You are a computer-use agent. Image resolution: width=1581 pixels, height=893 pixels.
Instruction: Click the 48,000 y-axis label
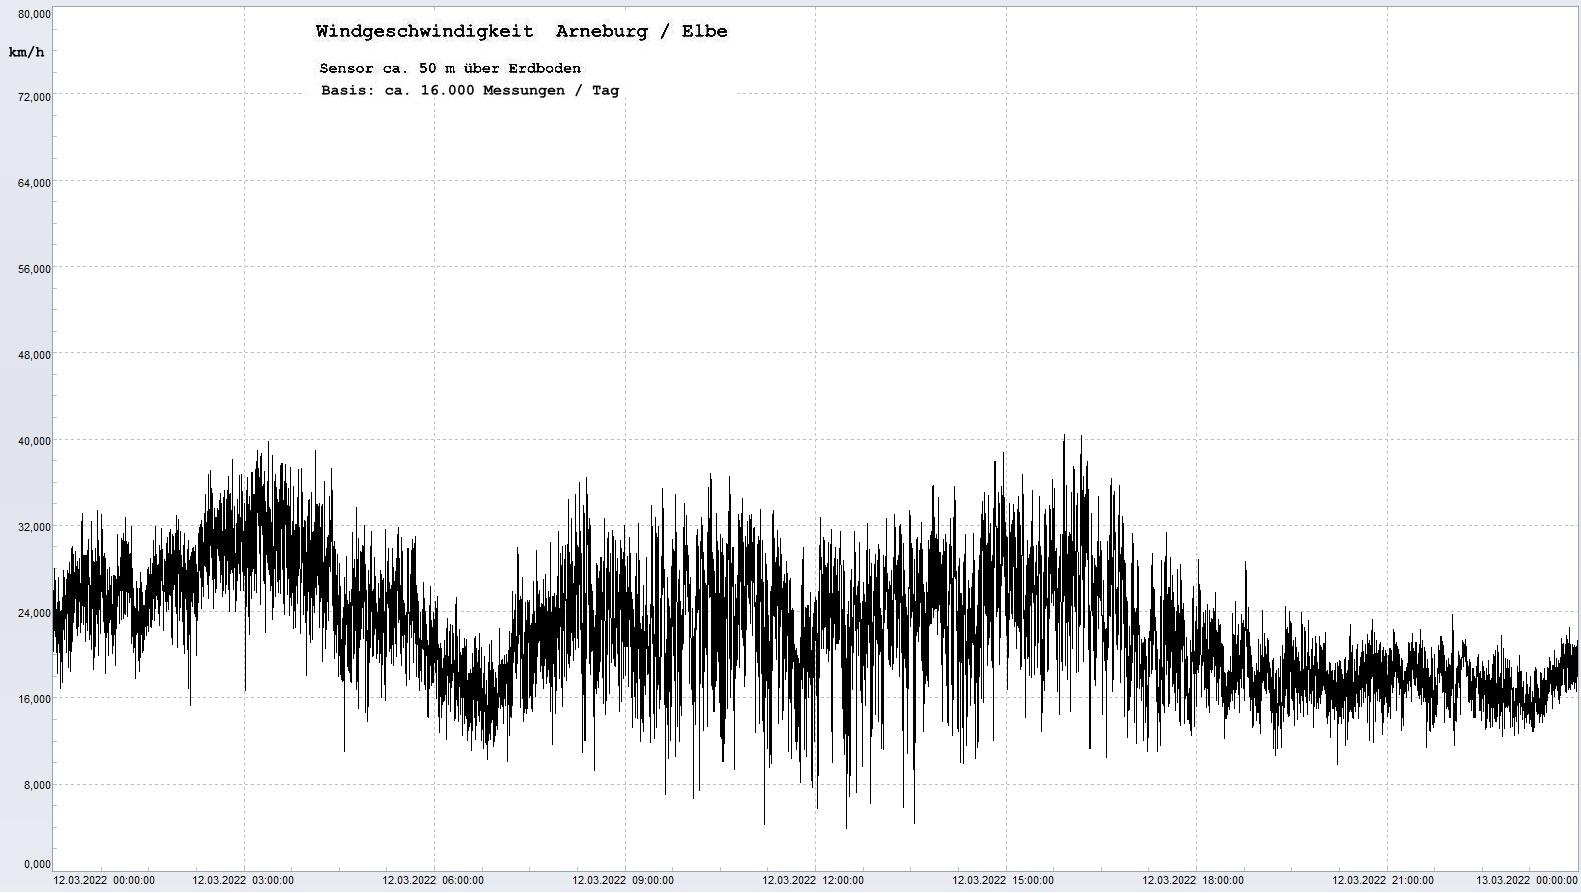click(x=34, y=355)
